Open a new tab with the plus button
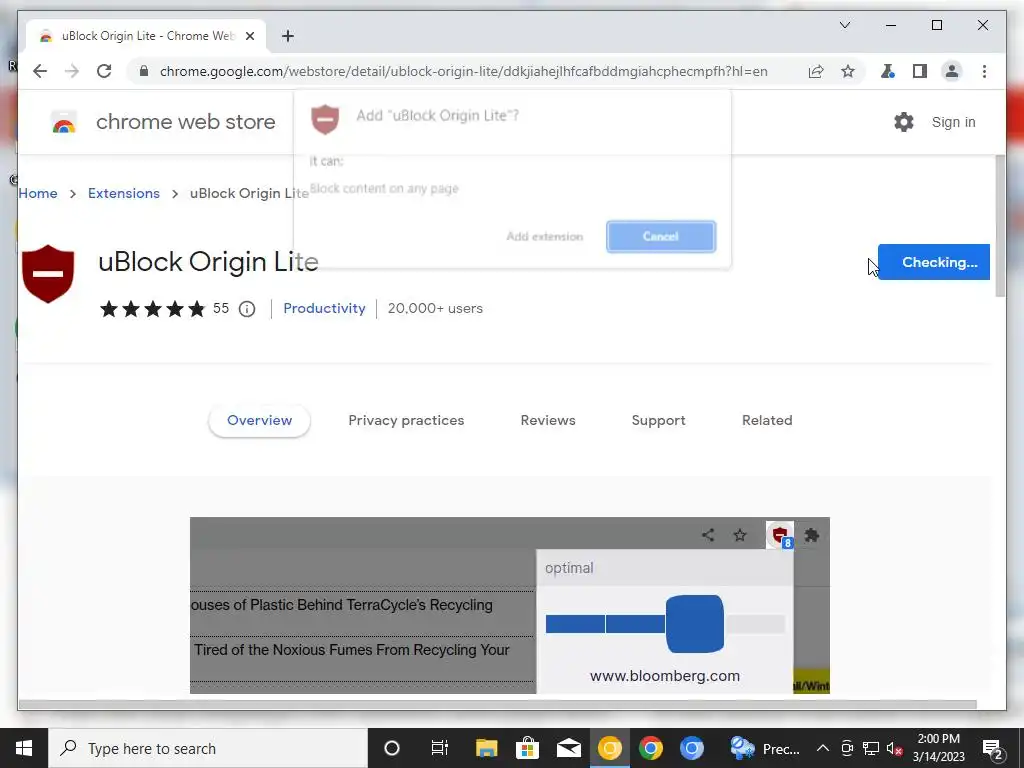 tap(287, 36)
